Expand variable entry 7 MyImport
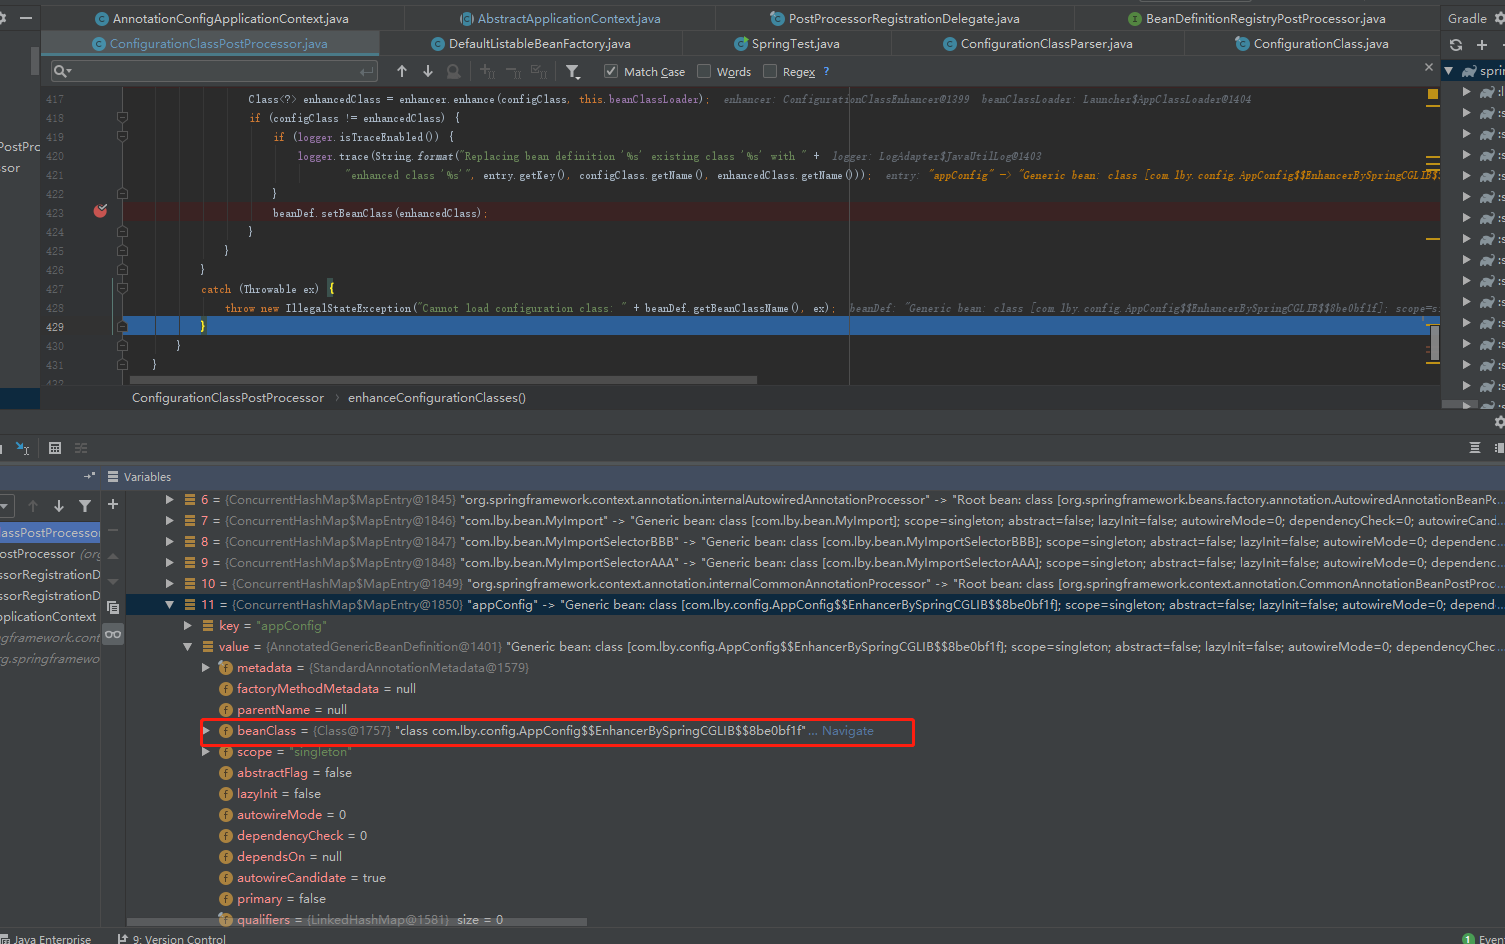1505x944 pixels. pyautogui.click(x=169, y=520)
